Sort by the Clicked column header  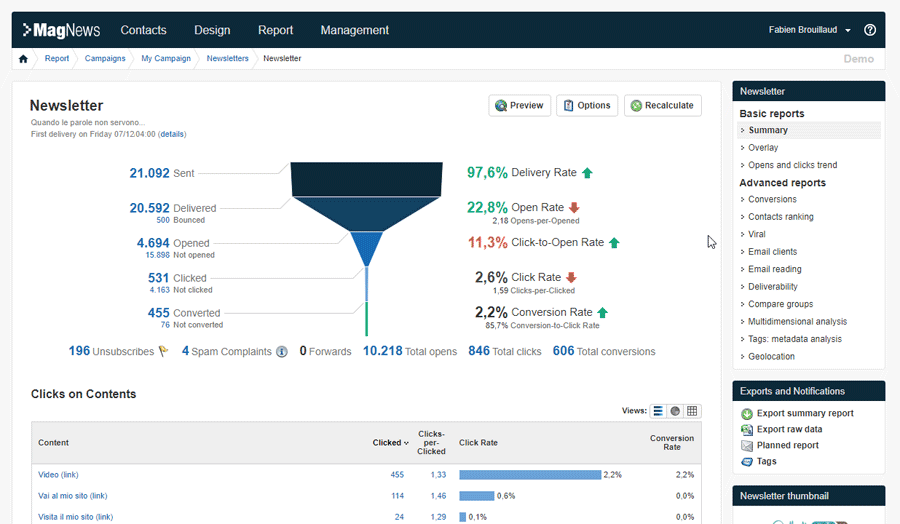[390, 443]
